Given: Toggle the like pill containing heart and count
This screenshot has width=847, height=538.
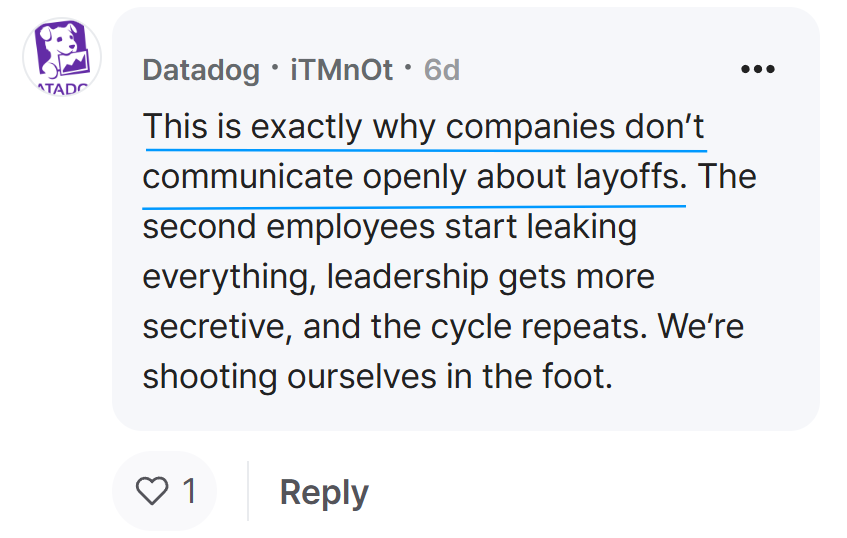Looking at the screenshot, I should point(165,491).
